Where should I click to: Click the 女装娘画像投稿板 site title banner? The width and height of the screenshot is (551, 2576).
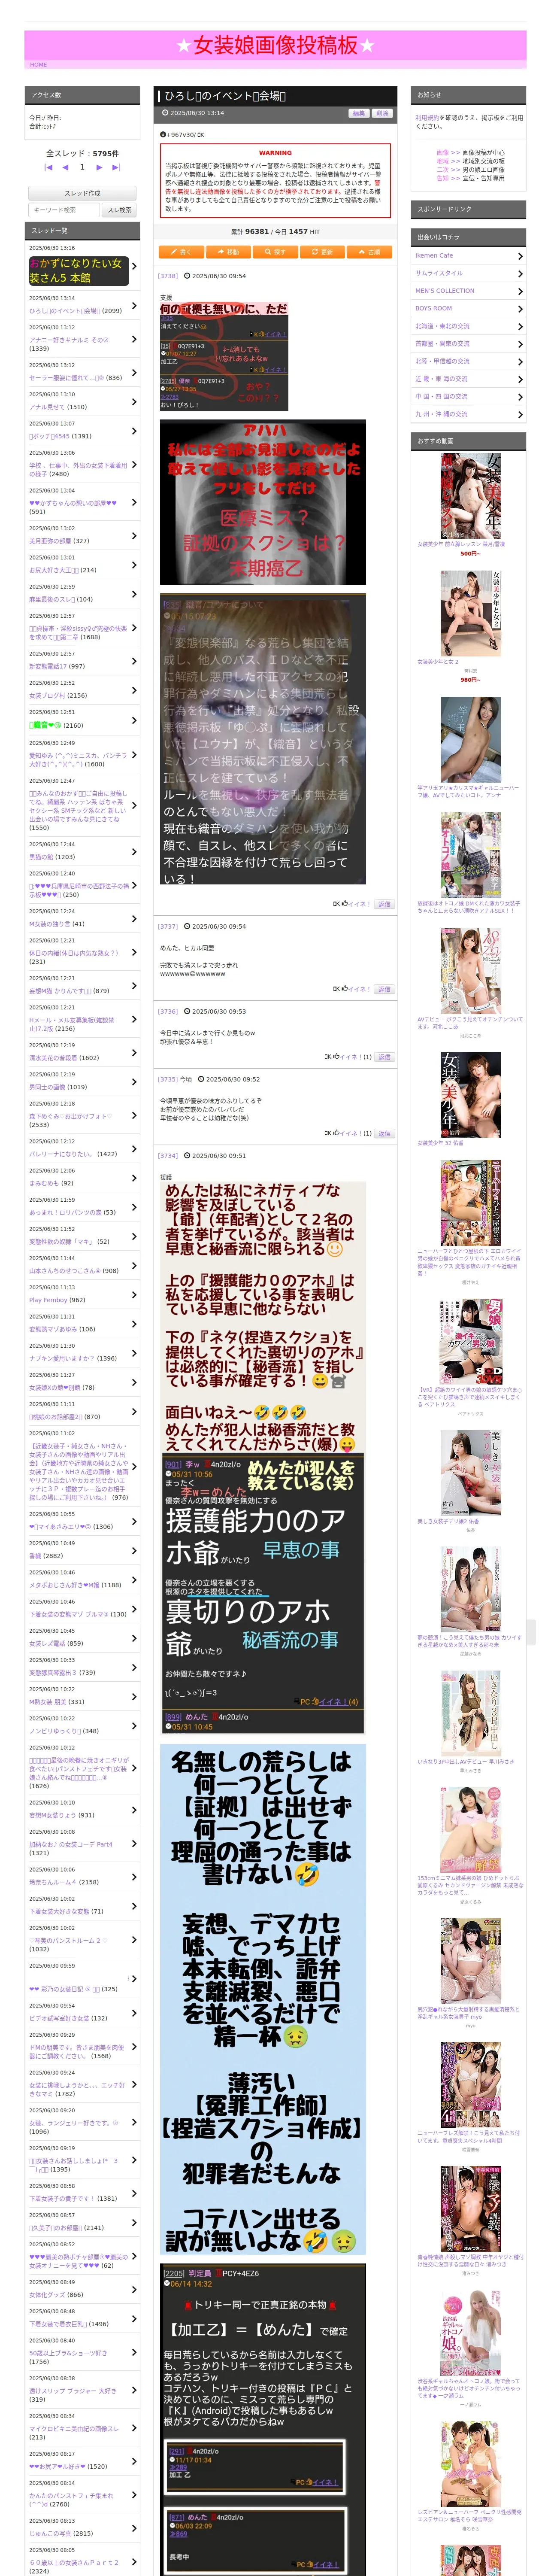(x=275, y=45)
